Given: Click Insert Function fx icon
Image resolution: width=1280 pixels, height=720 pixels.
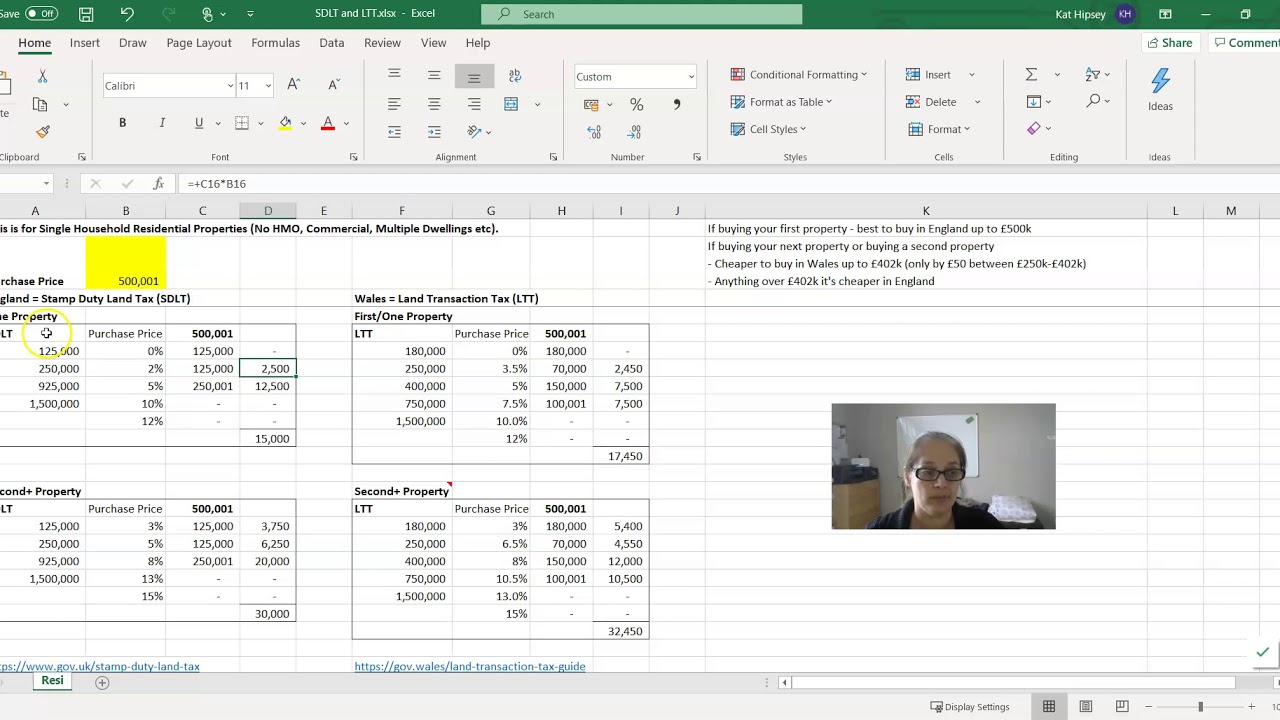Looking at the screenshot, I should pos(158,183).
